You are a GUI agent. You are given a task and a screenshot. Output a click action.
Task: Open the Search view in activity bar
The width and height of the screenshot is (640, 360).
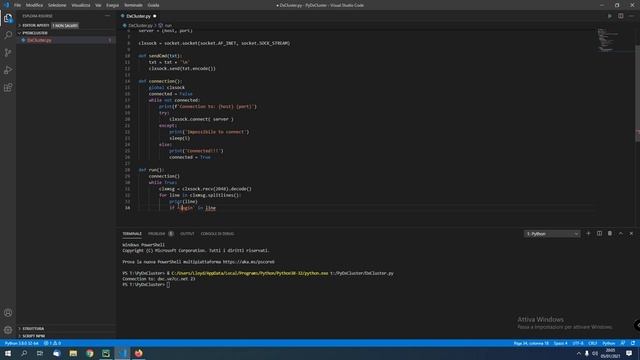pos(8,35)
